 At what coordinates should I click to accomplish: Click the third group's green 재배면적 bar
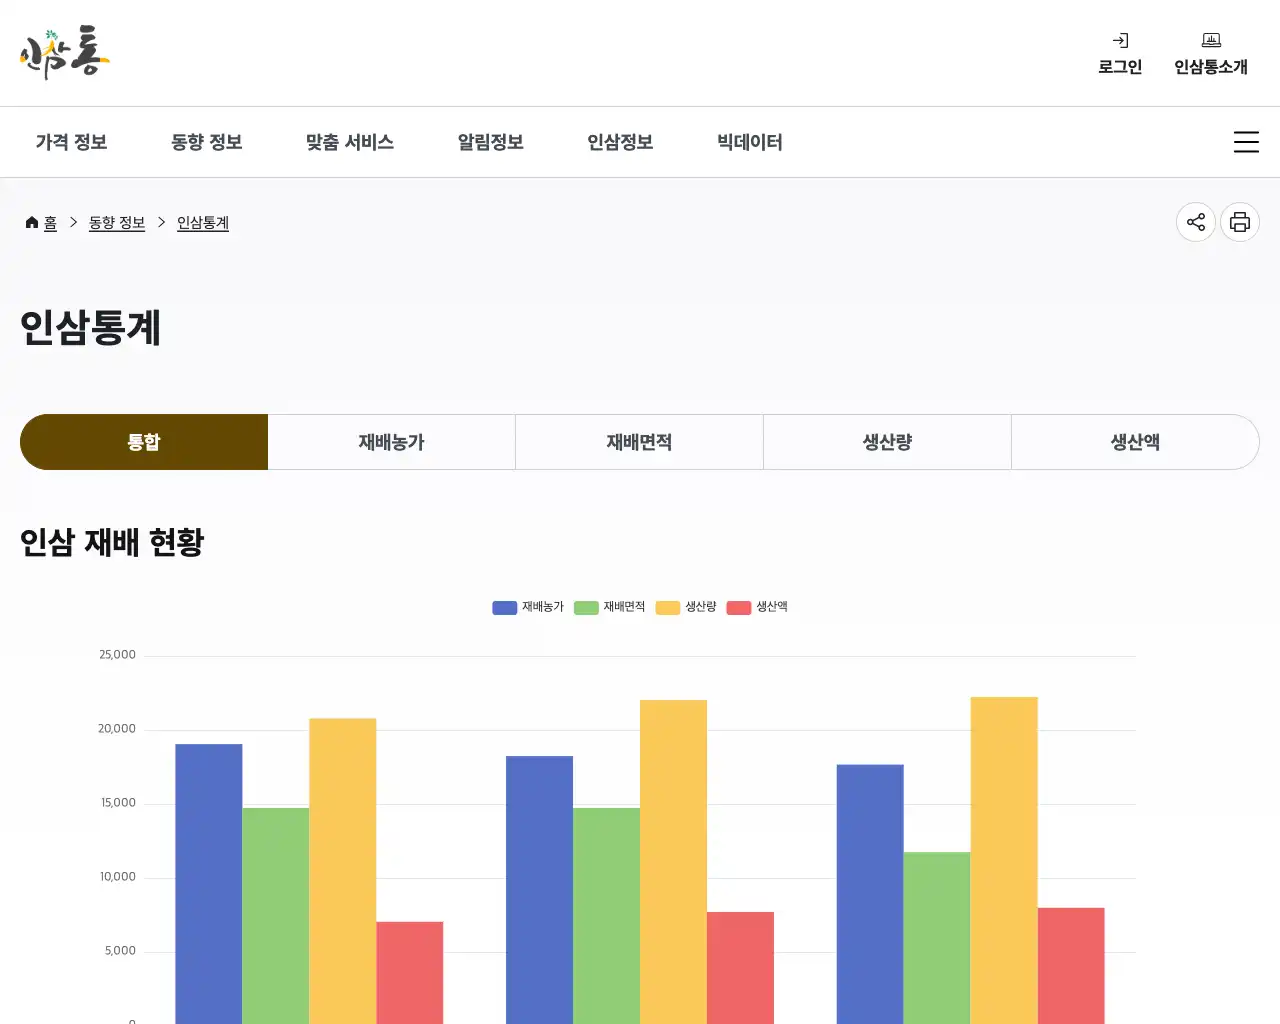937,938
